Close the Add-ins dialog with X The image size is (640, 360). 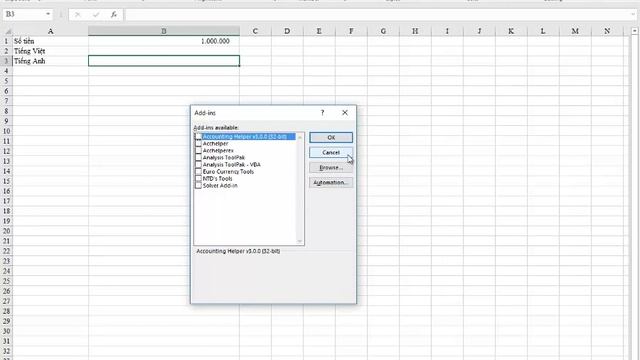345,113
